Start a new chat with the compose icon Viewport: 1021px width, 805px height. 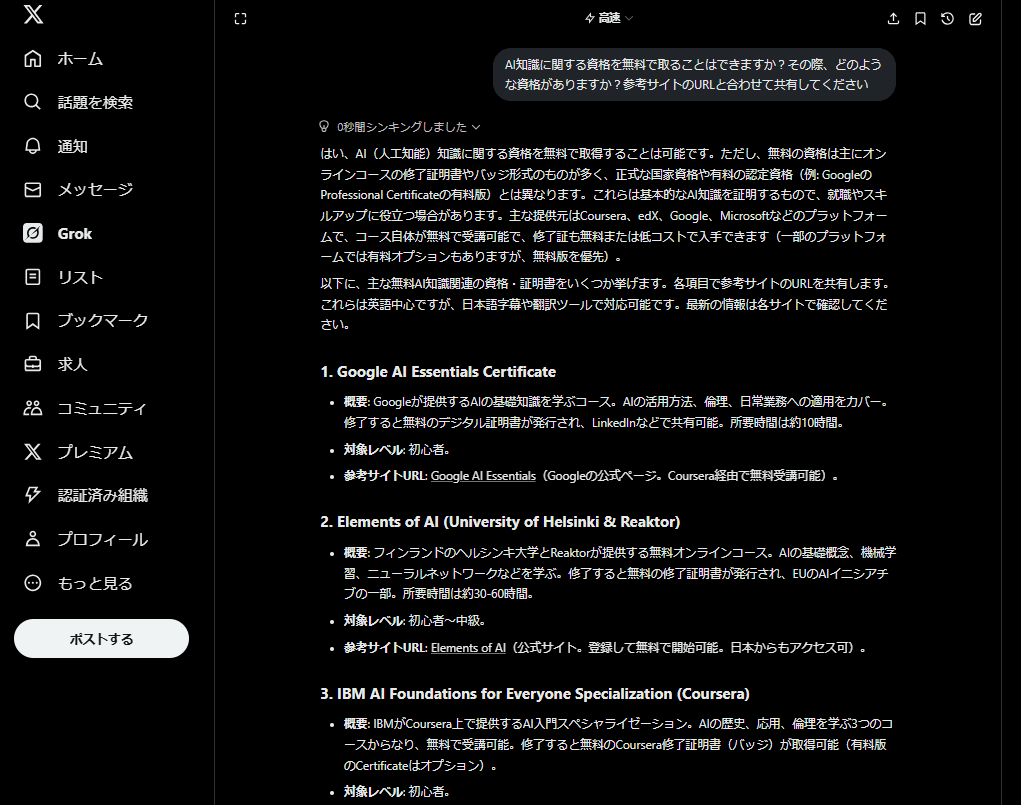click(975, 18)
